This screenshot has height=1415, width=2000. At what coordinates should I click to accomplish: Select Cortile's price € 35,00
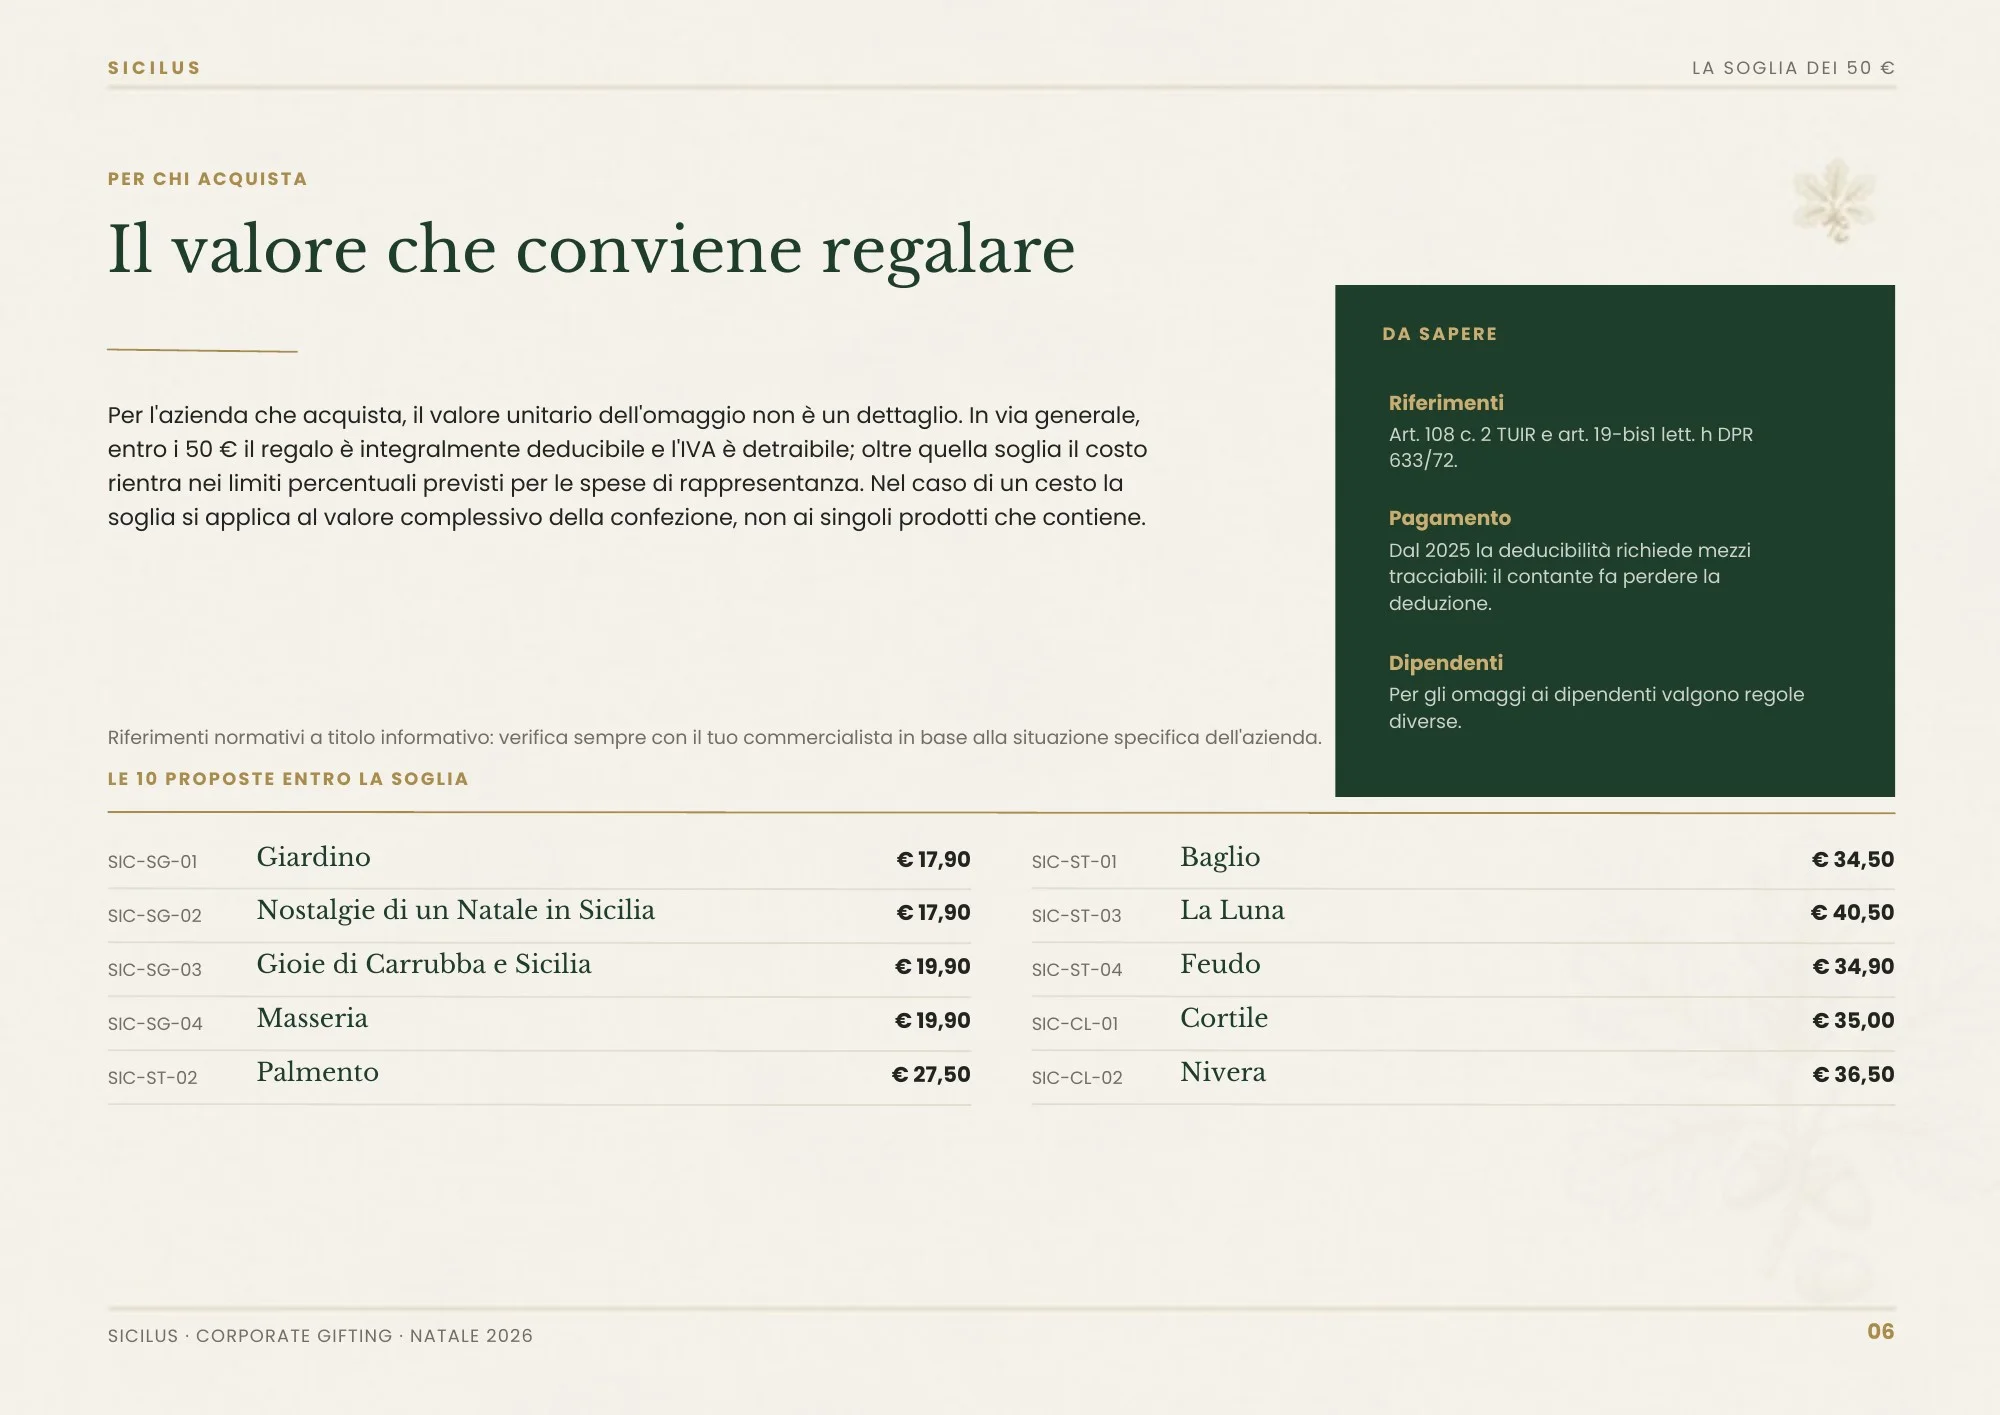click(x=1854, y=1021)
